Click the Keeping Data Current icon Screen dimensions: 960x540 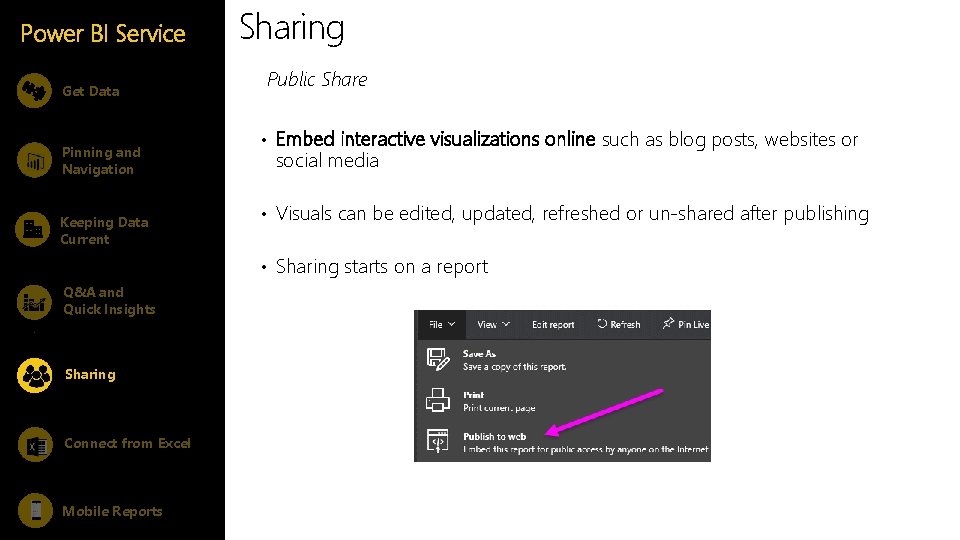(32, 230)
